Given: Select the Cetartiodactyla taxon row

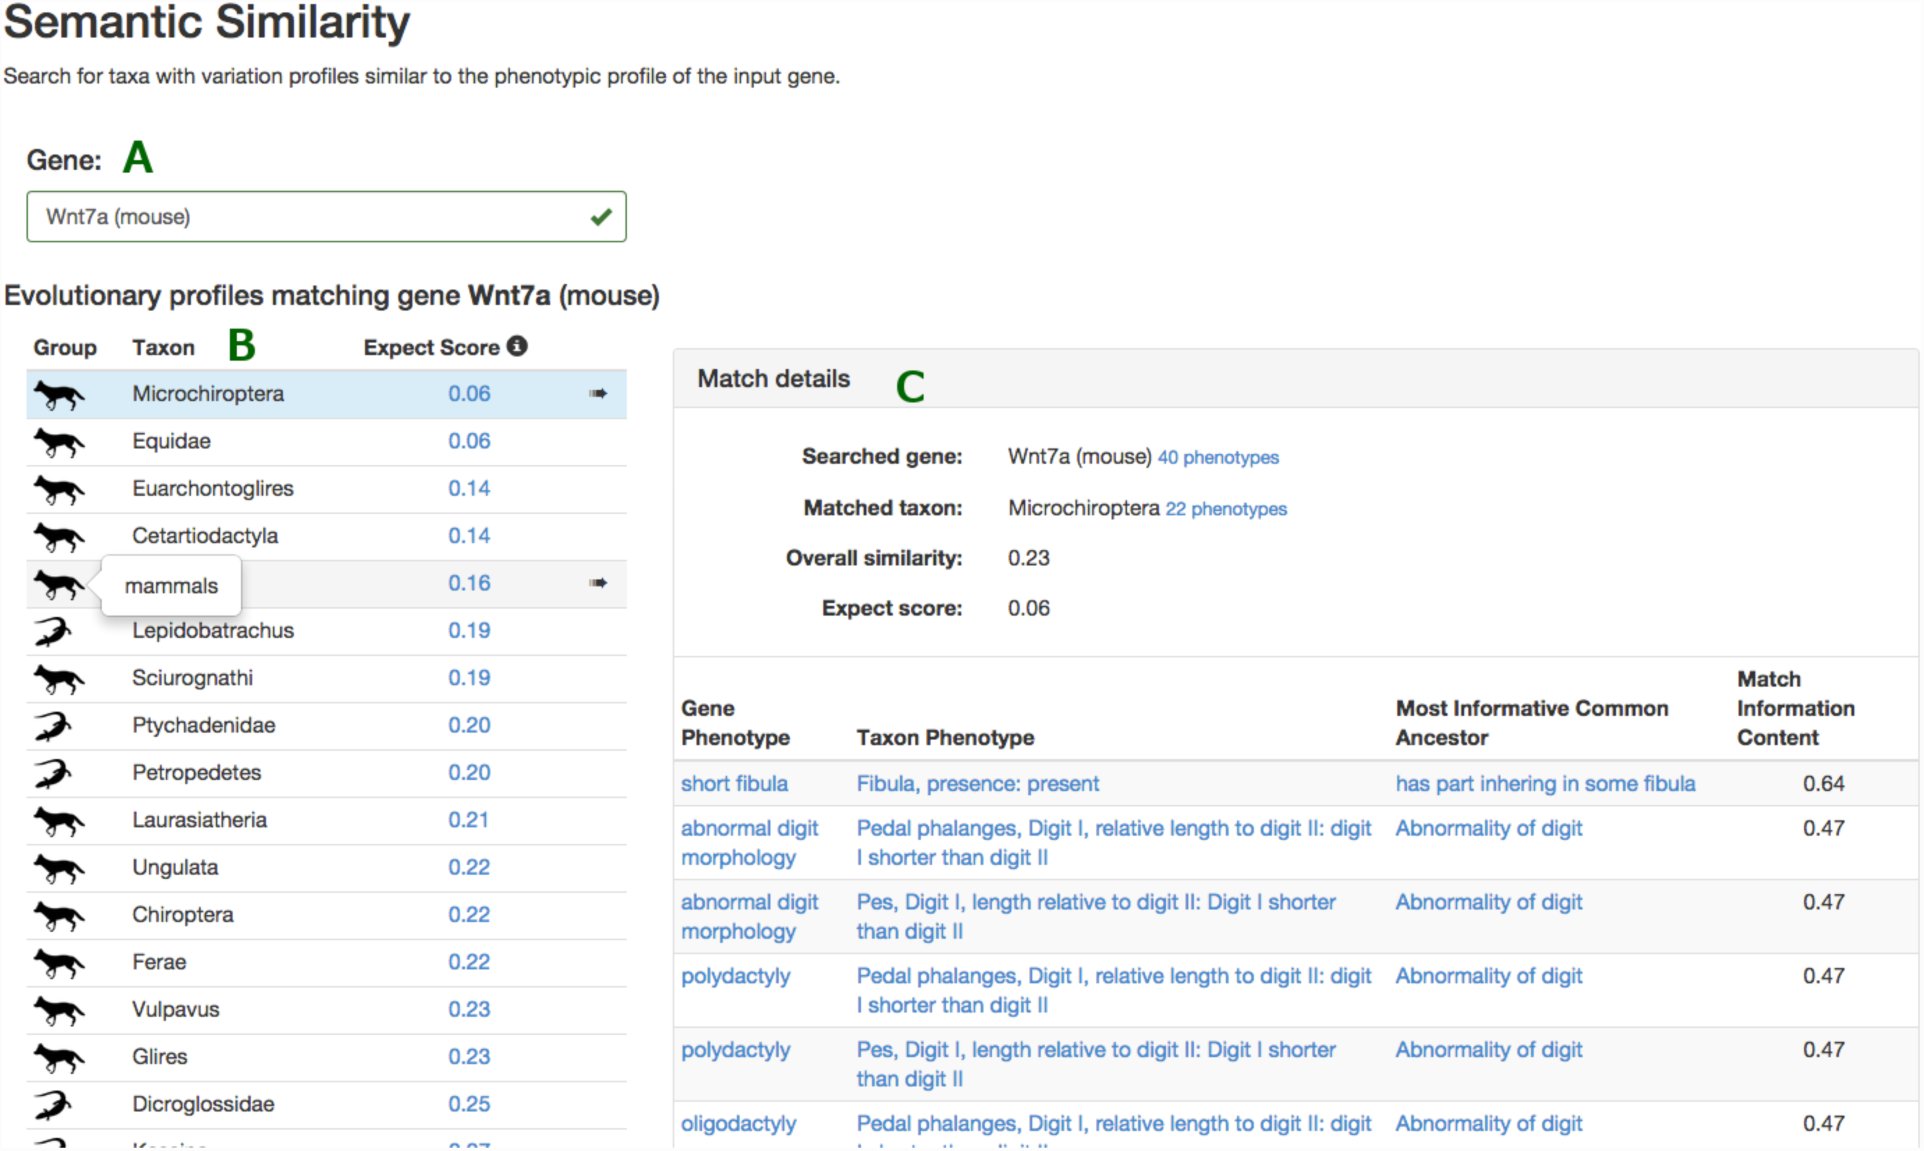Looking at the screenshot, I should coord(326,536).
